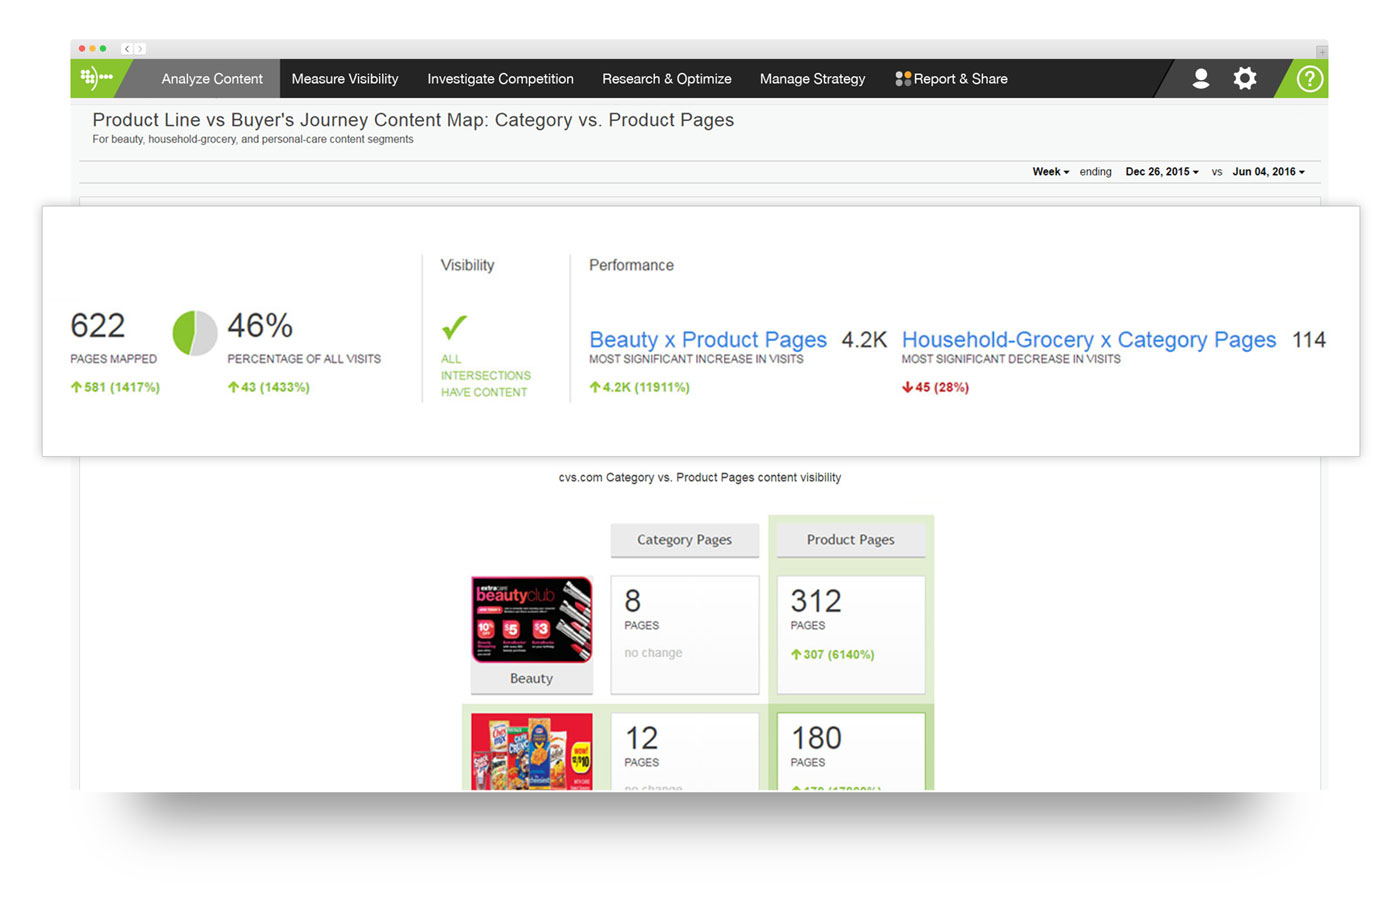Click the Report & Share colored dots icon

[x=903, y=78]
